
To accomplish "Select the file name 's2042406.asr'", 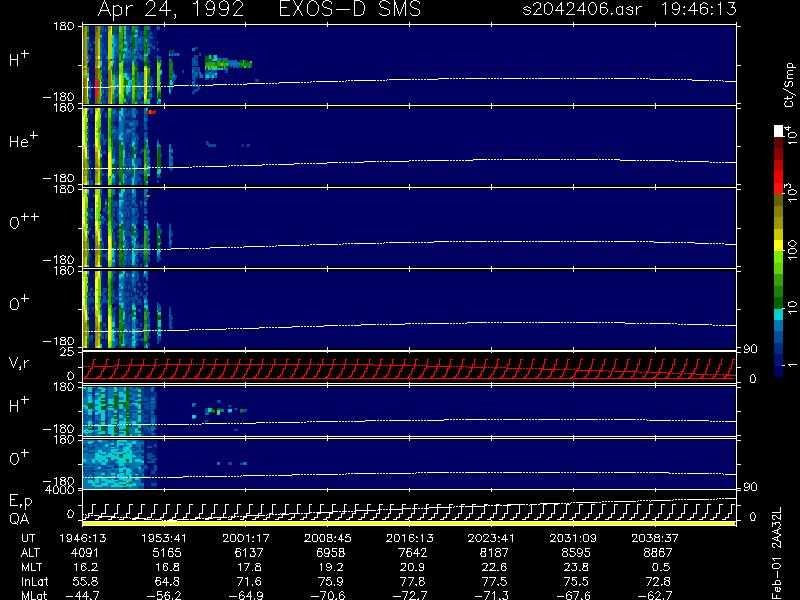I will (582, 9).
